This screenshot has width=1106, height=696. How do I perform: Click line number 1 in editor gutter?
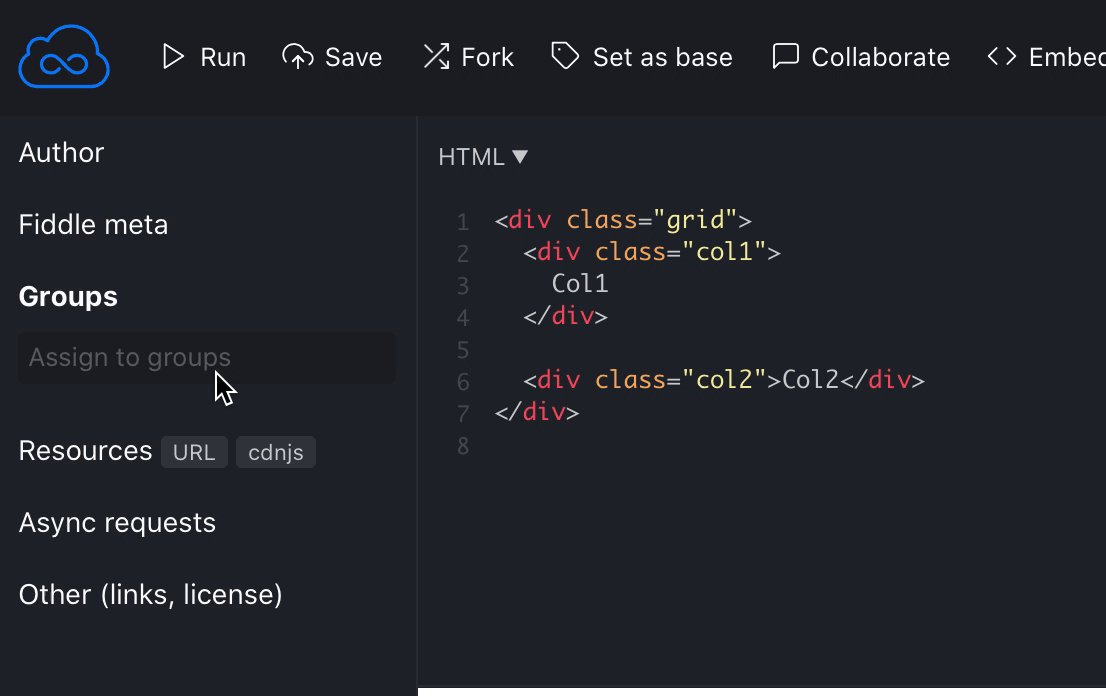(x=463, y=222)
